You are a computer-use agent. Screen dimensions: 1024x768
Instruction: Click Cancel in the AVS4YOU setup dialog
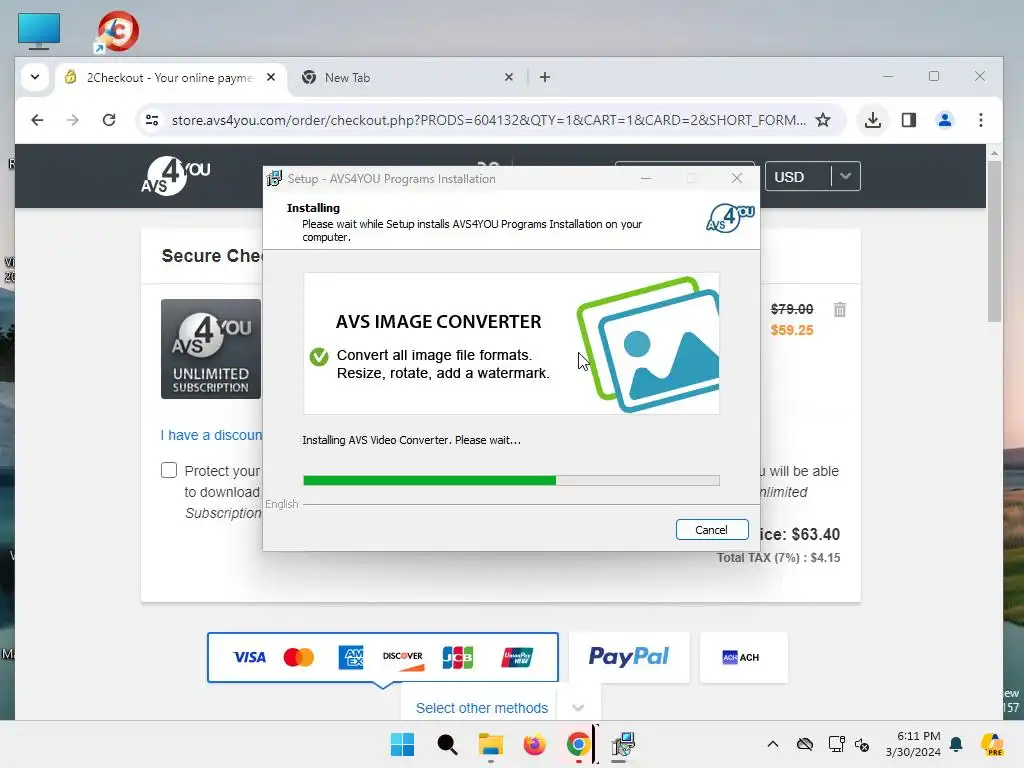pos(712,530)
